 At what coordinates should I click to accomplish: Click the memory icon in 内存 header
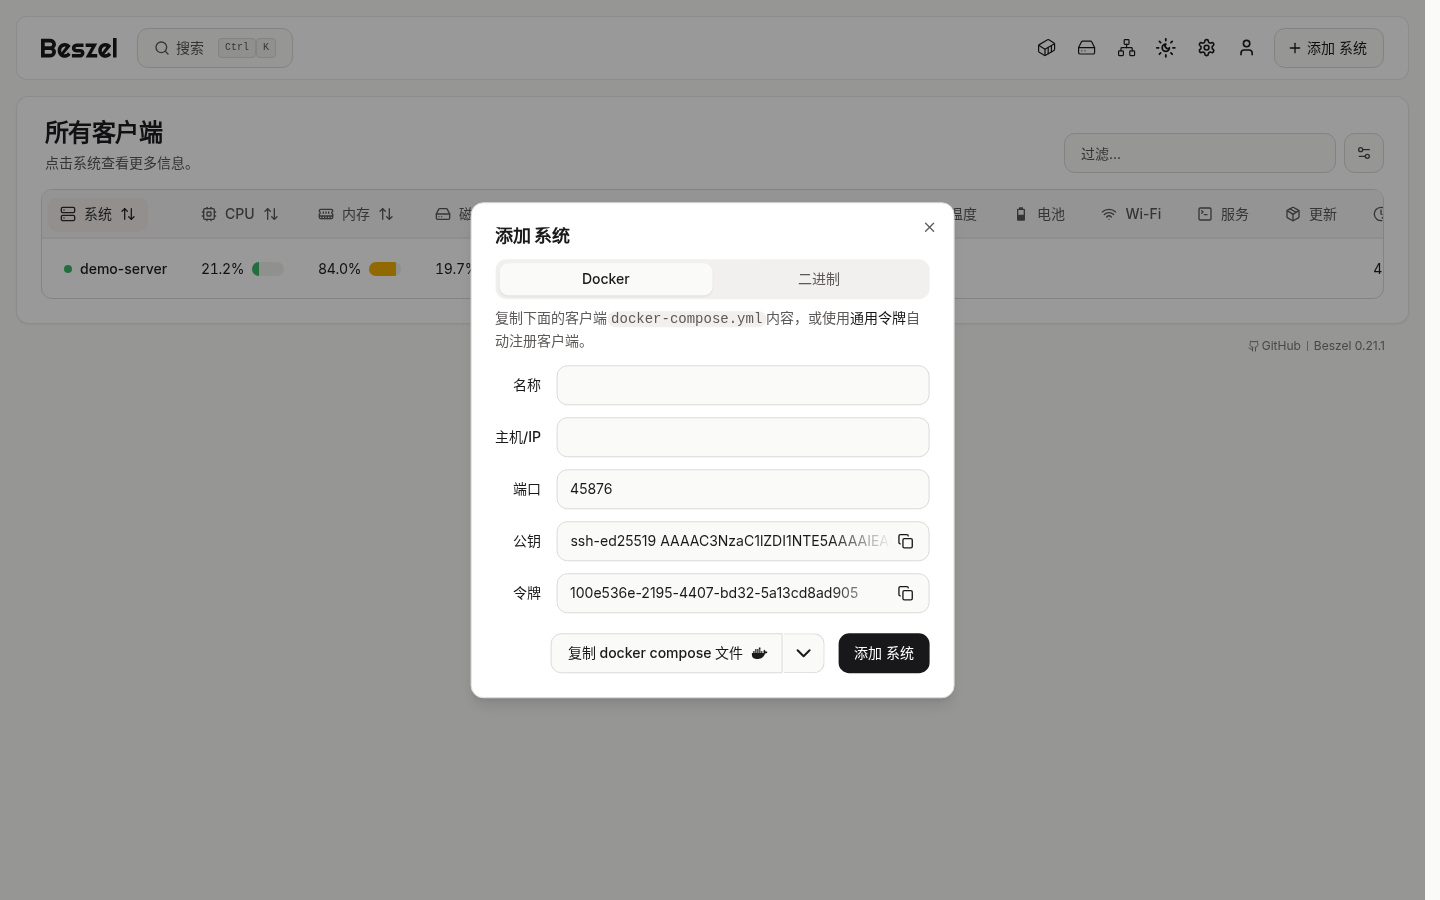pyautogui.click(x=326, y=214)
